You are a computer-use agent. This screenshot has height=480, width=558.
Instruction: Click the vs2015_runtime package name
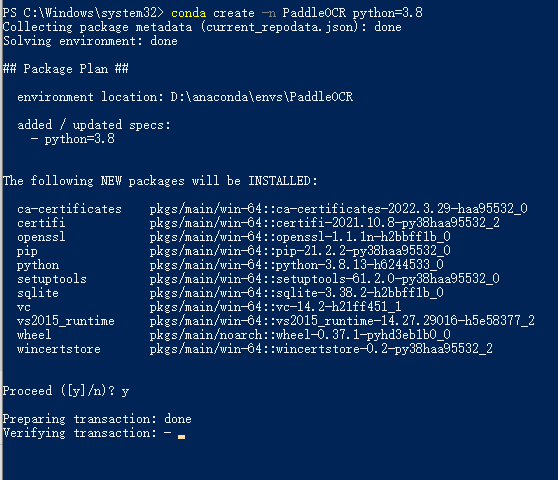66,321
